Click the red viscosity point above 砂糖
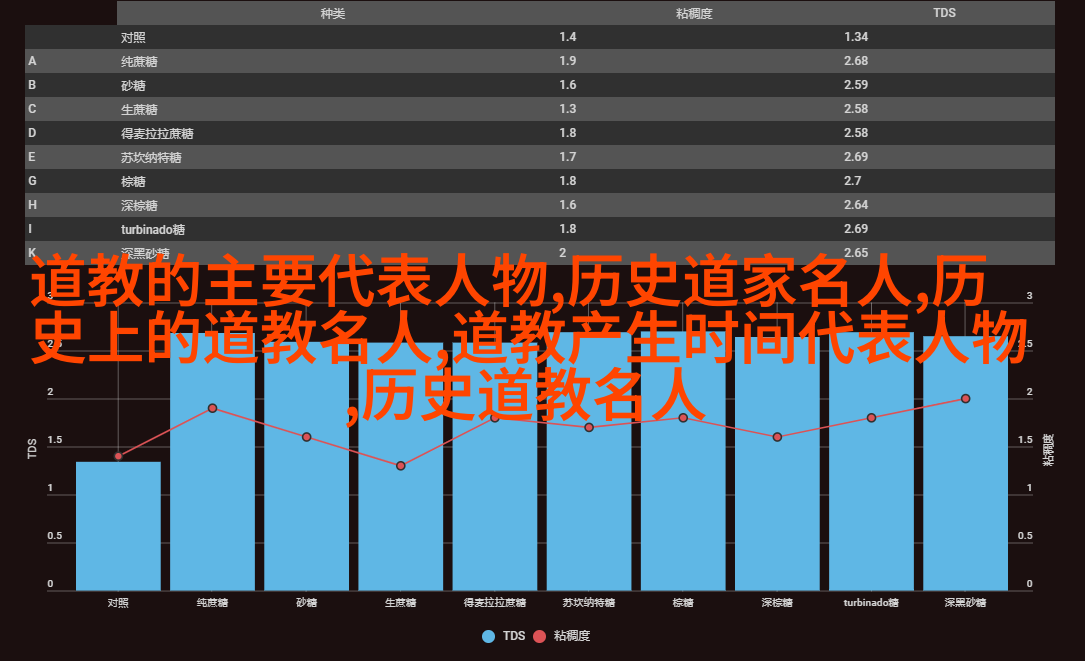1085x661 pixels. (307, 437)
